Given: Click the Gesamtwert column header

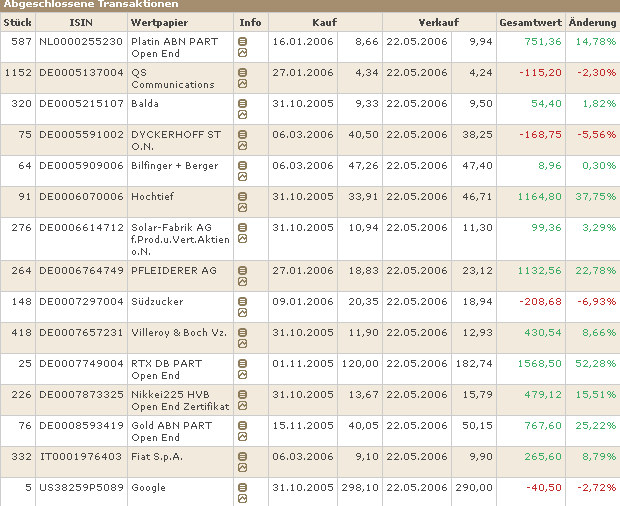Looking at the screenshot, I should 530,23.
